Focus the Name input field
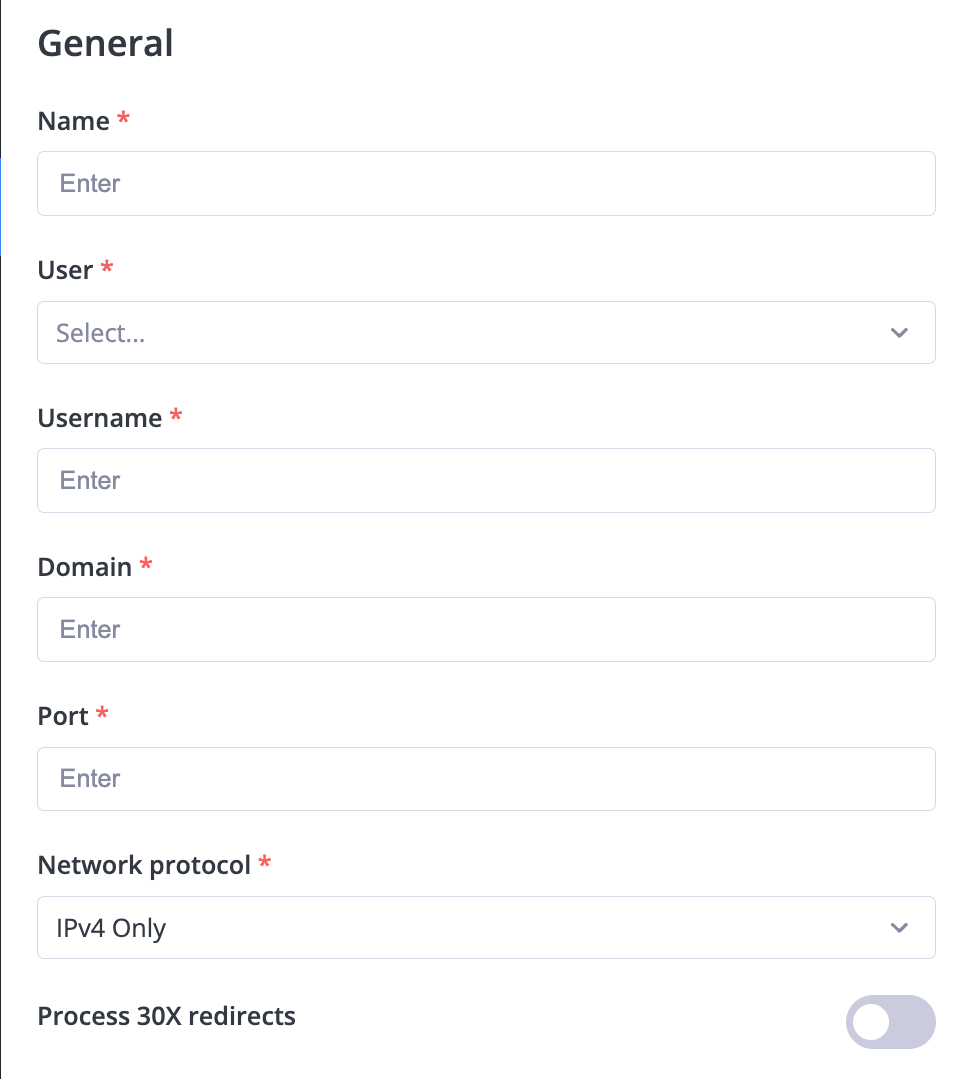This screenshot has width=972, height=1079. point(486,184)
